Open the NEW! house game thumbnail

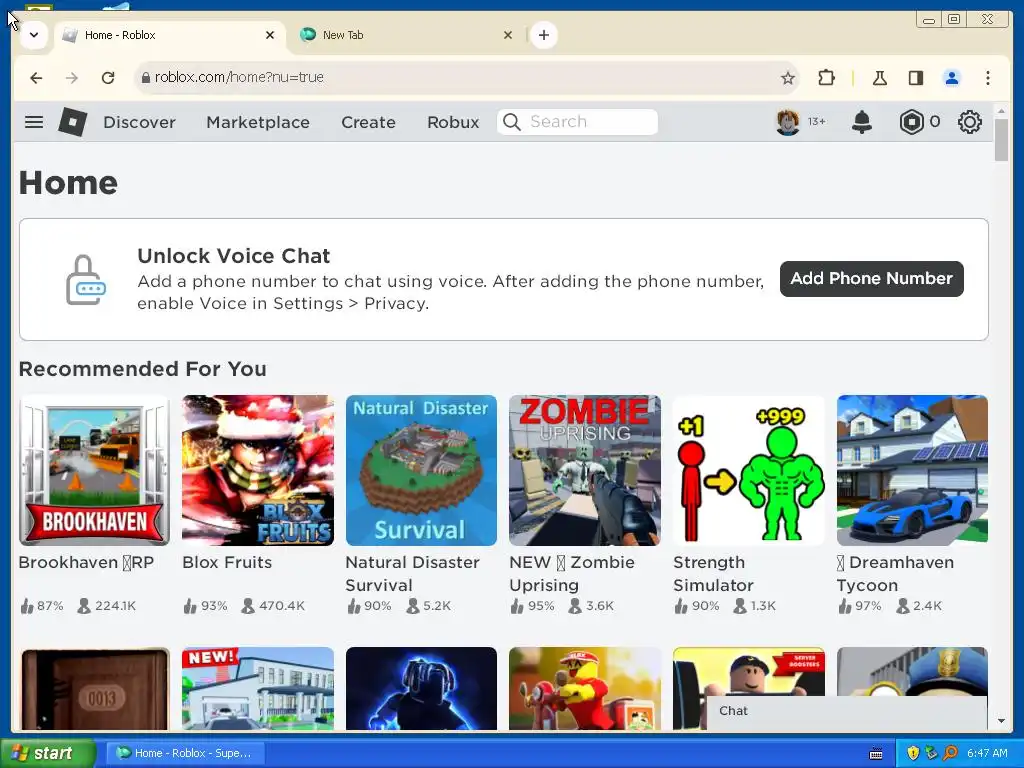point(258,688)
